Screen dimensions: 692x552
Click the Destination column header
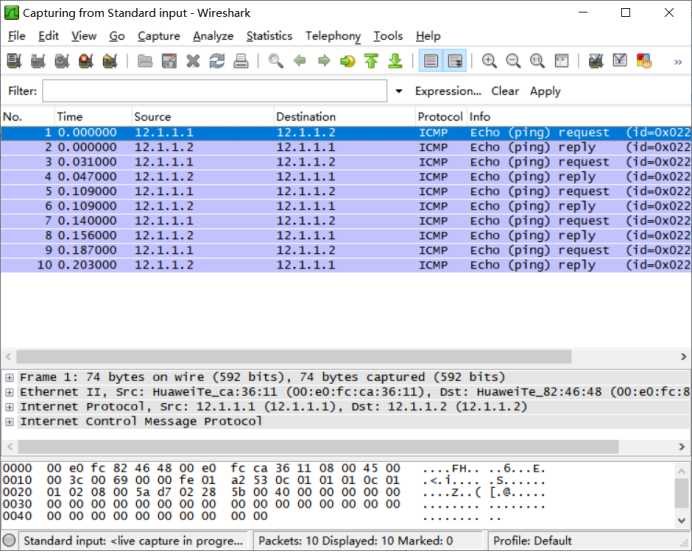pos(345,117)
